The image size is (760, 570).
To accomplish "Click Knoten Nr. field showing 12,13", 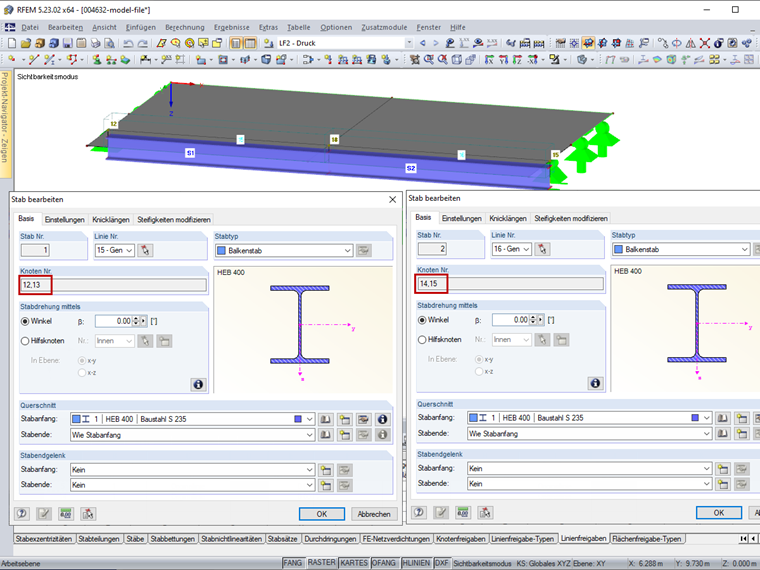I will click(x=113, y=285).
